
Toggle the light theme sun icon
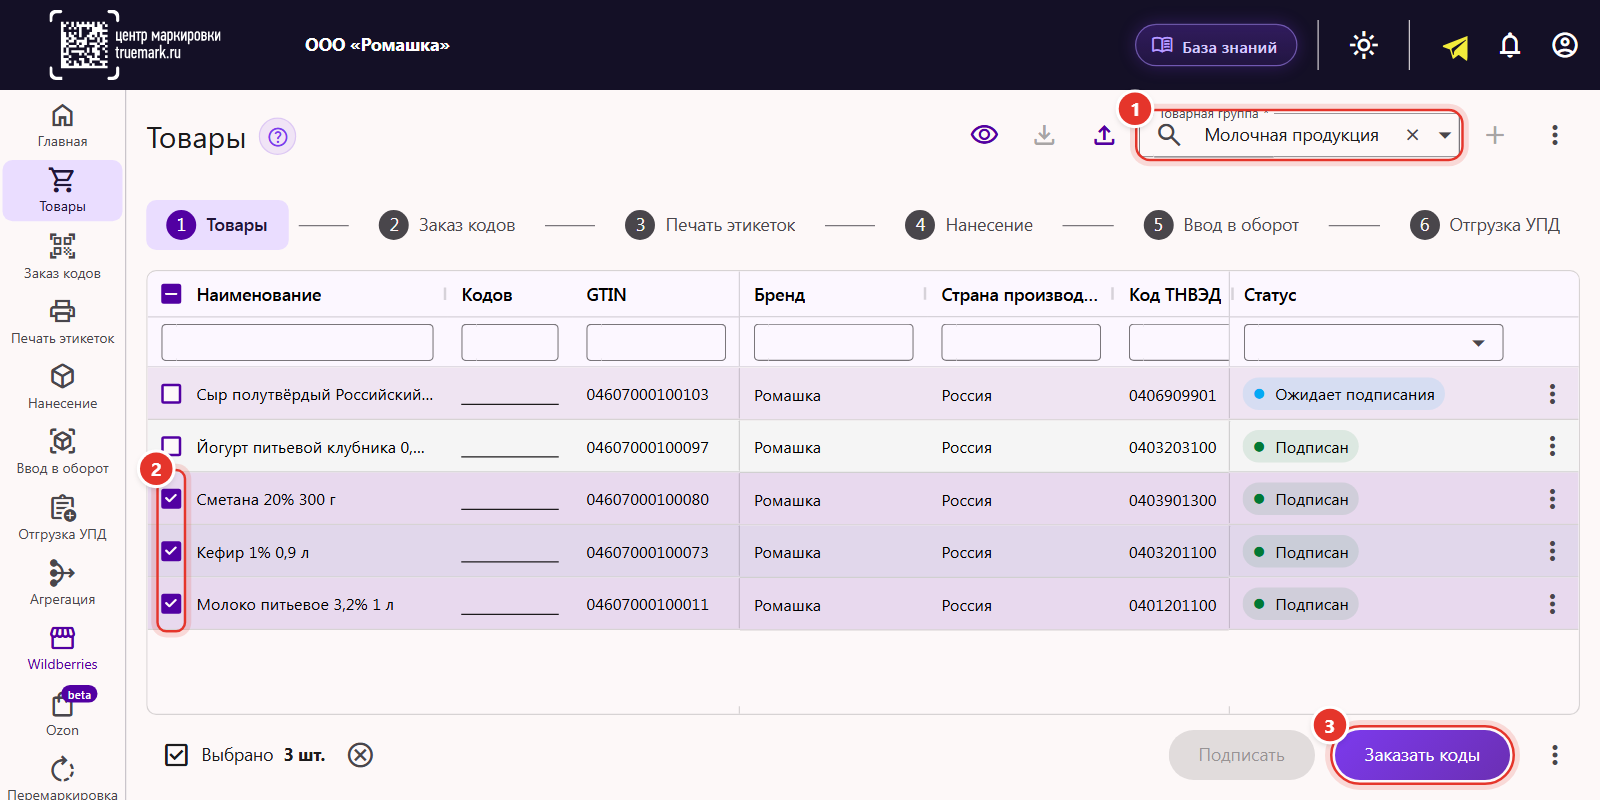coord(1364,45)
